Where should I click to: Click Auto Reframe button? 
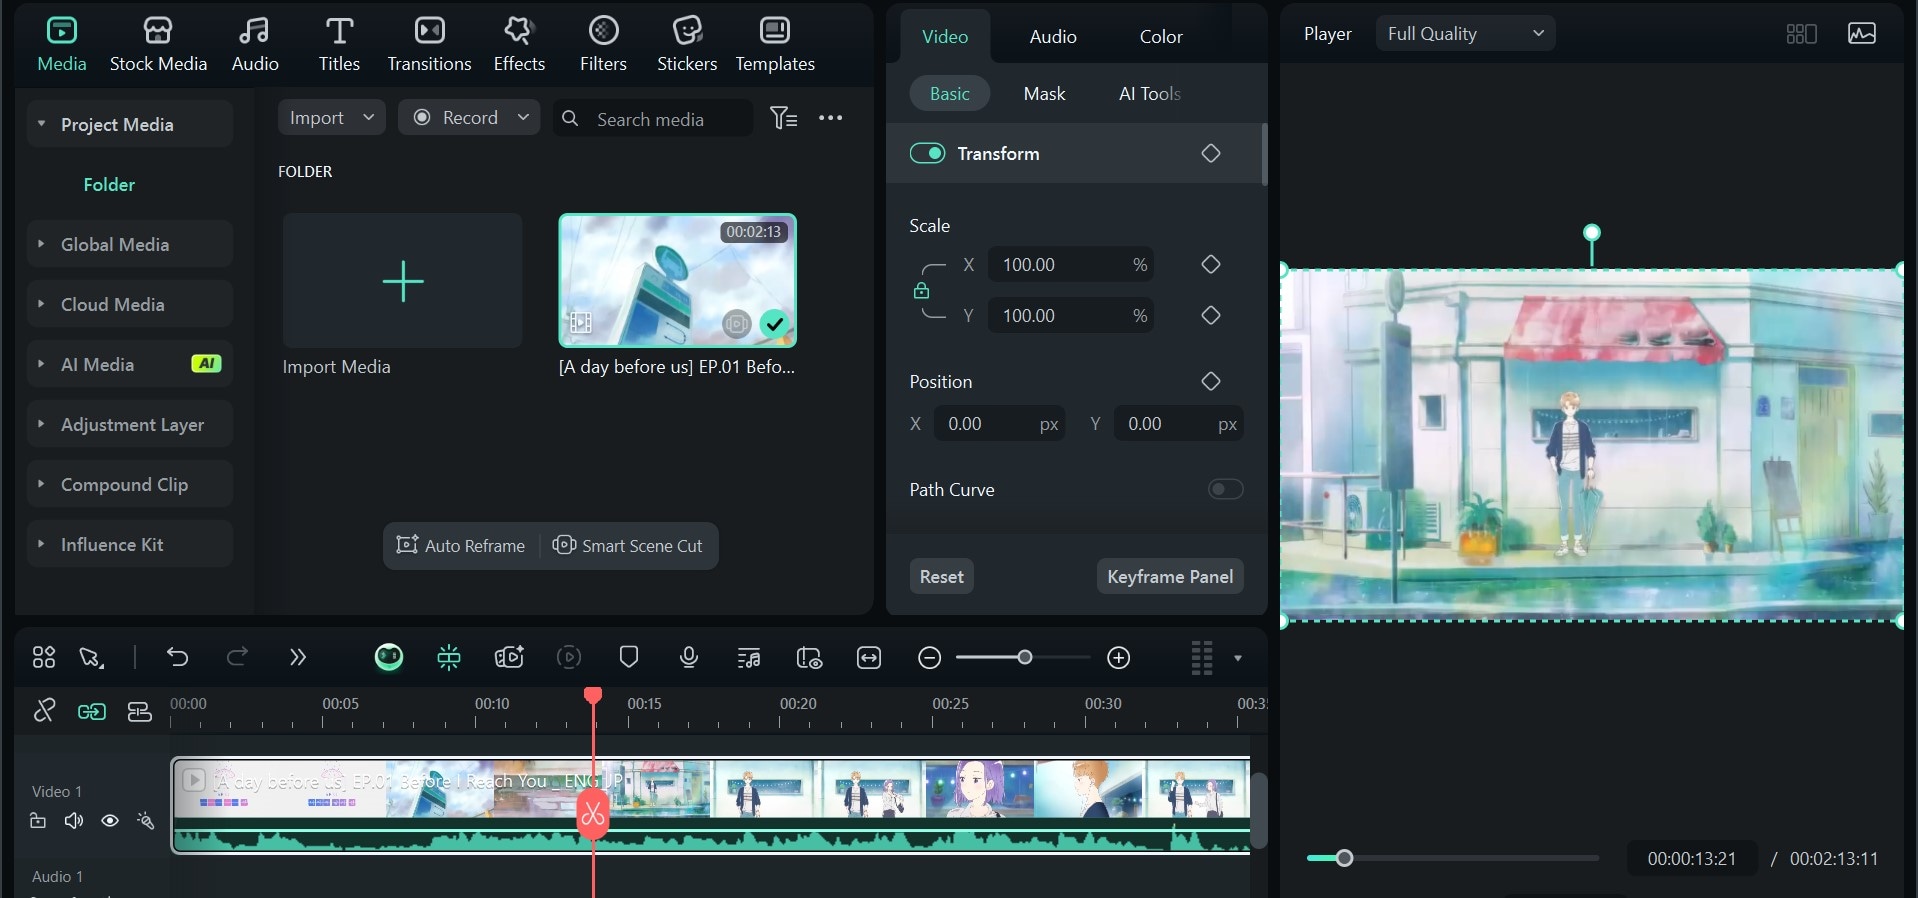(x=461, y=545)
